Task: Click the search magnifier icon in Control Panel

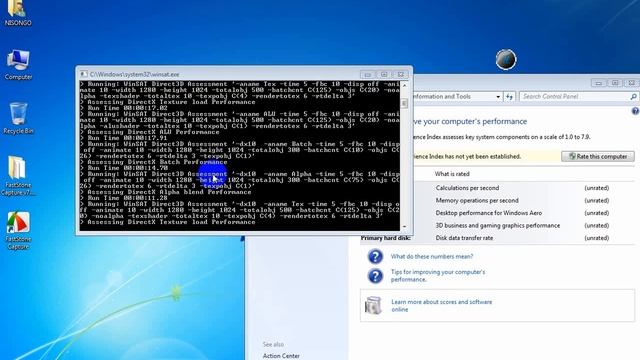Action: coord(633,97)
